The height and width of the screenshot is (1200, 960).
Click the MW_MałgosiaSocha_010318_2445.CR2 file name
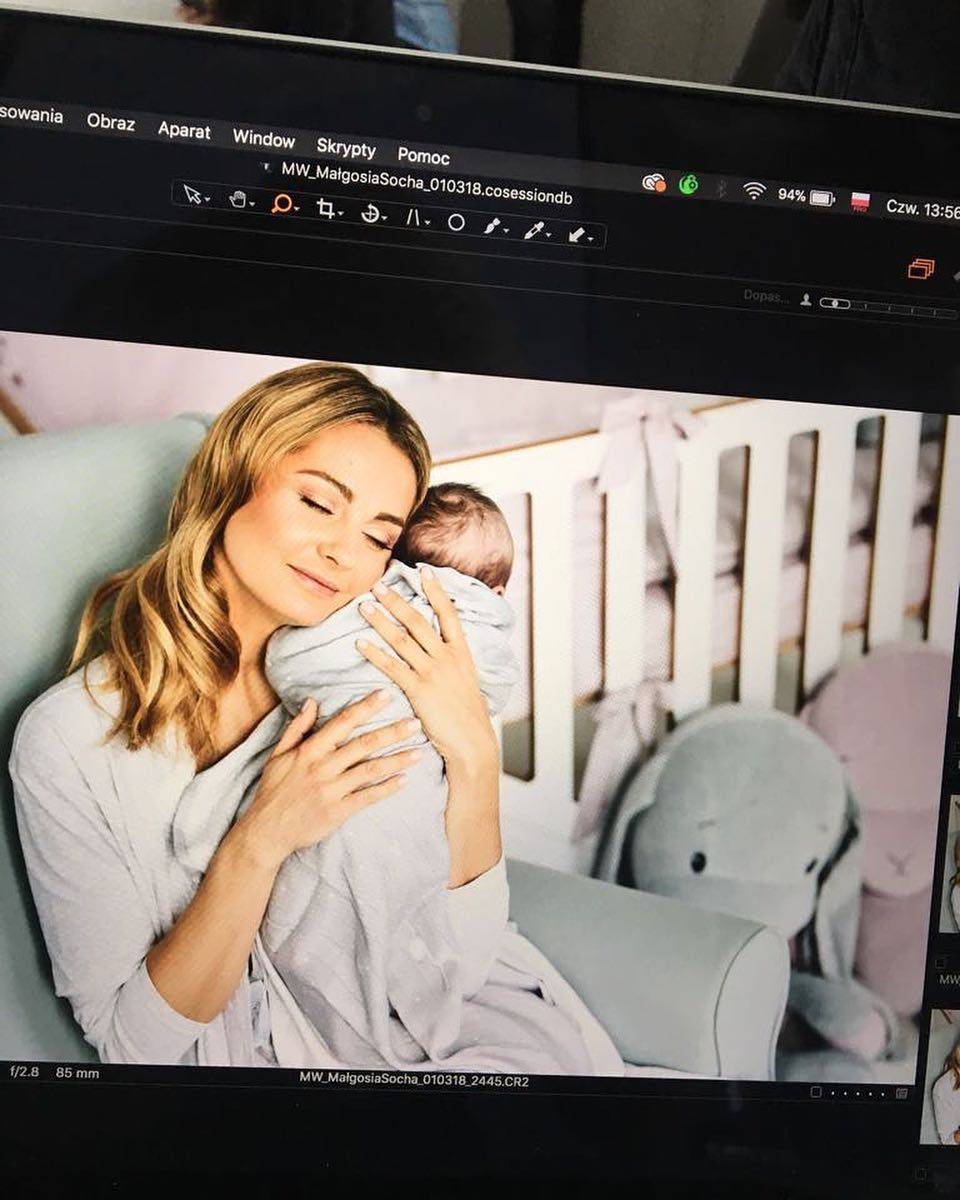414,1079
